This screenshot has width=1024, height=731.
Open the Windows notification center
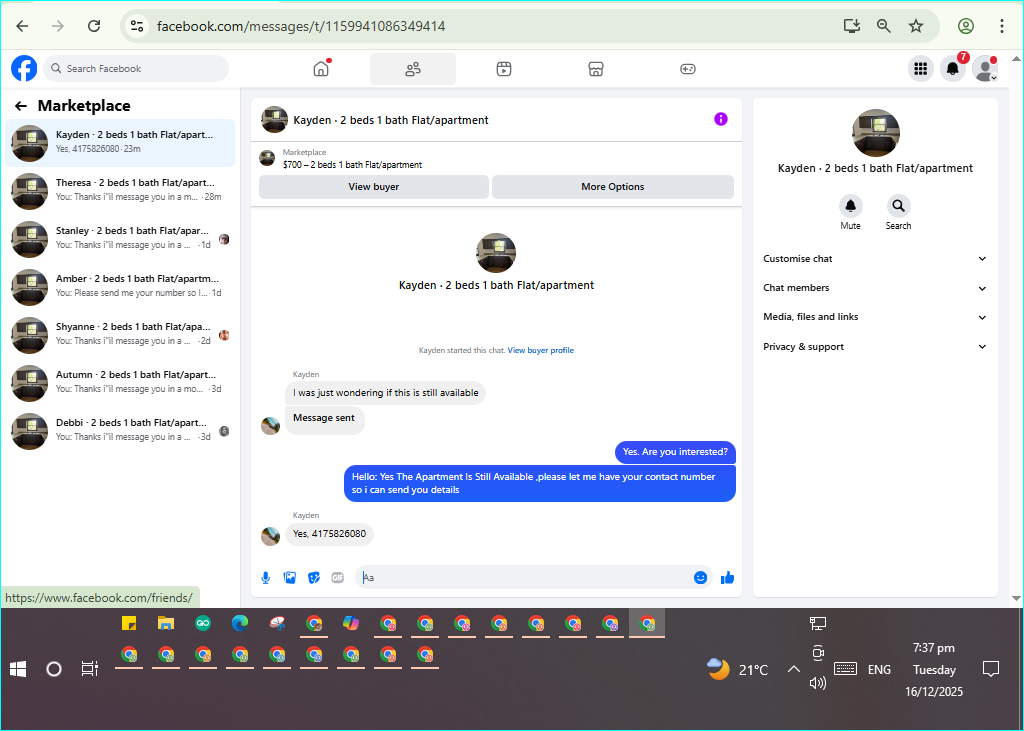click(x=991, y=669)
